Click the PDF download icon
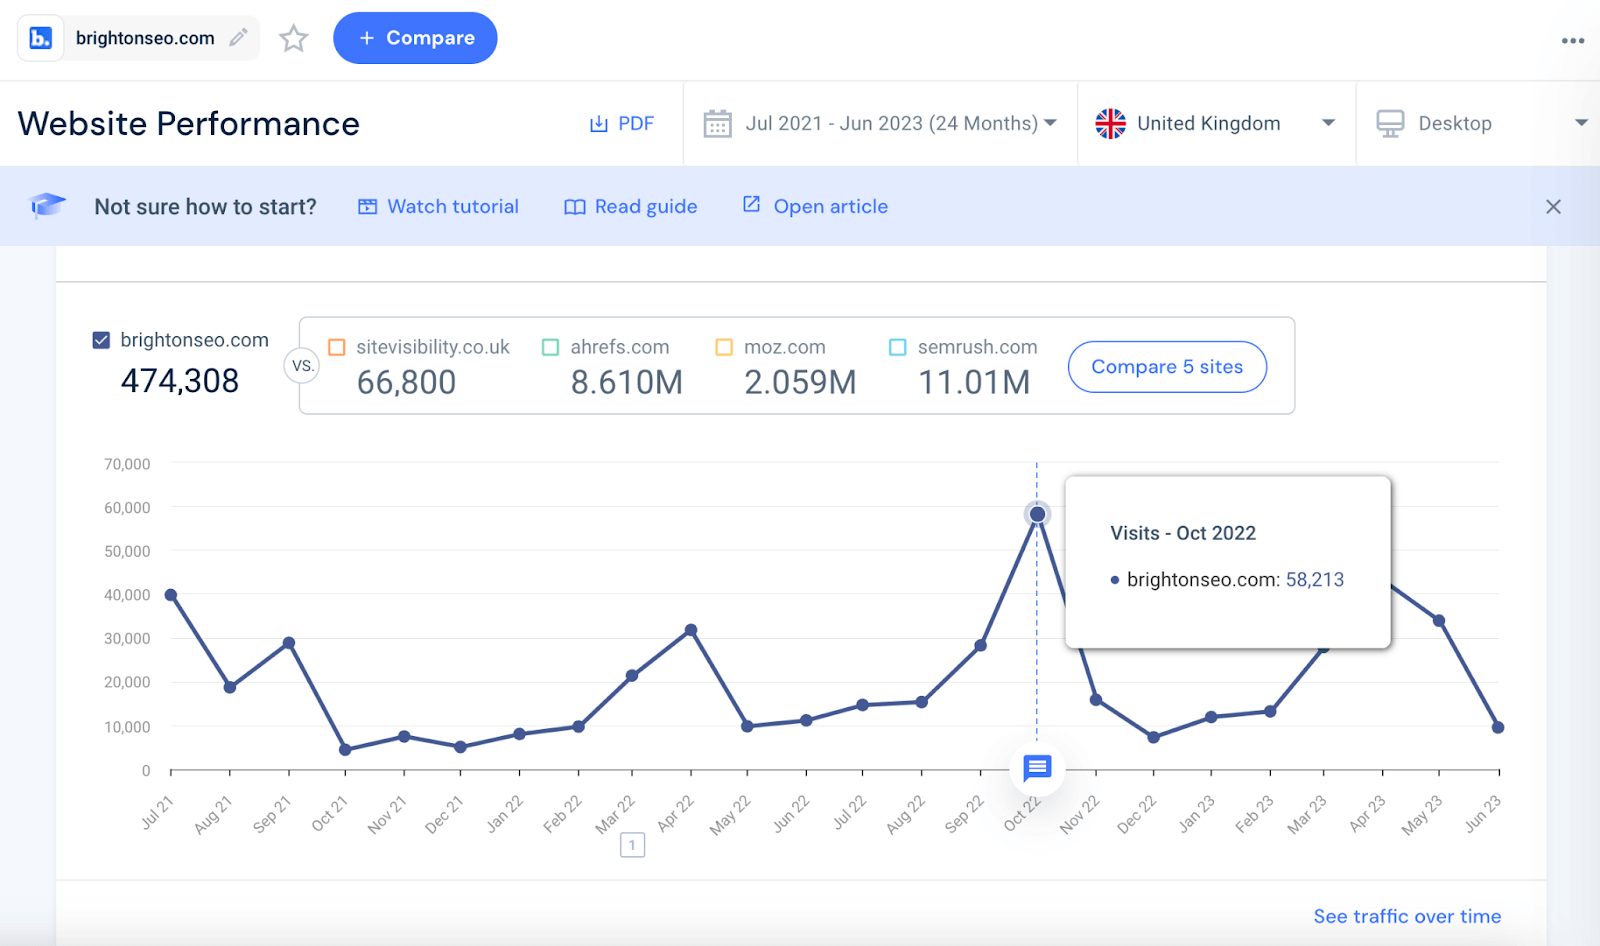1600x946 pixels. (598, 124)
